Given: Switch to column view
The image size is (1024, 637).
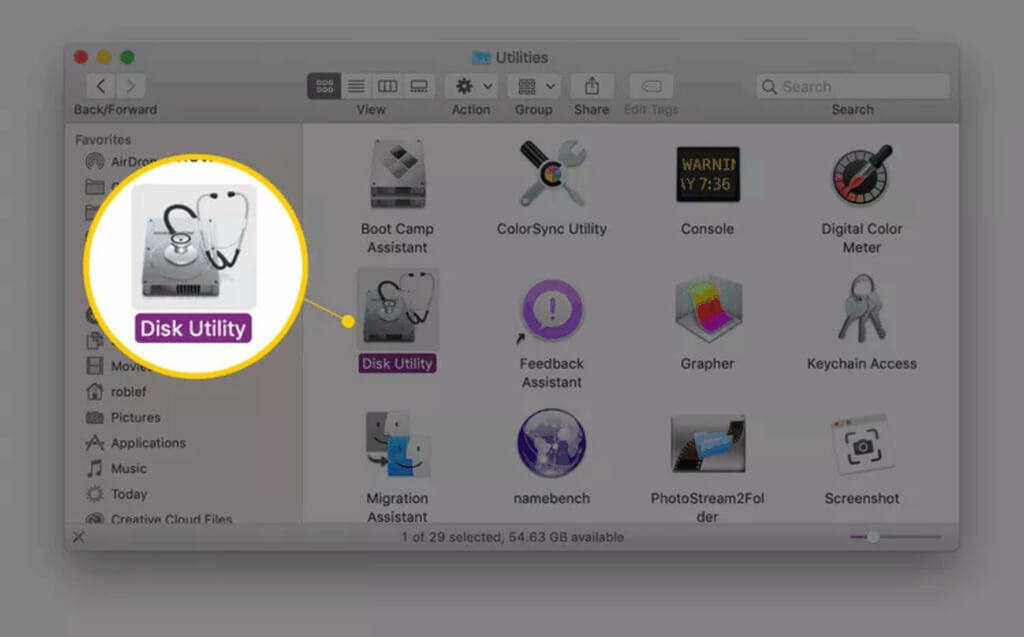Looking at the screenshot, I should click(x=388, y=86).
